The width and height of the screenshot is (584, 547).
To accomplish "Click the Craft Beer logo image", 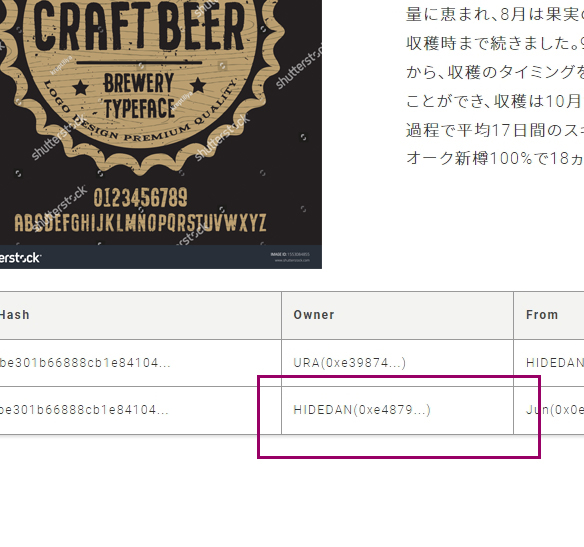I will coord(161,134).
